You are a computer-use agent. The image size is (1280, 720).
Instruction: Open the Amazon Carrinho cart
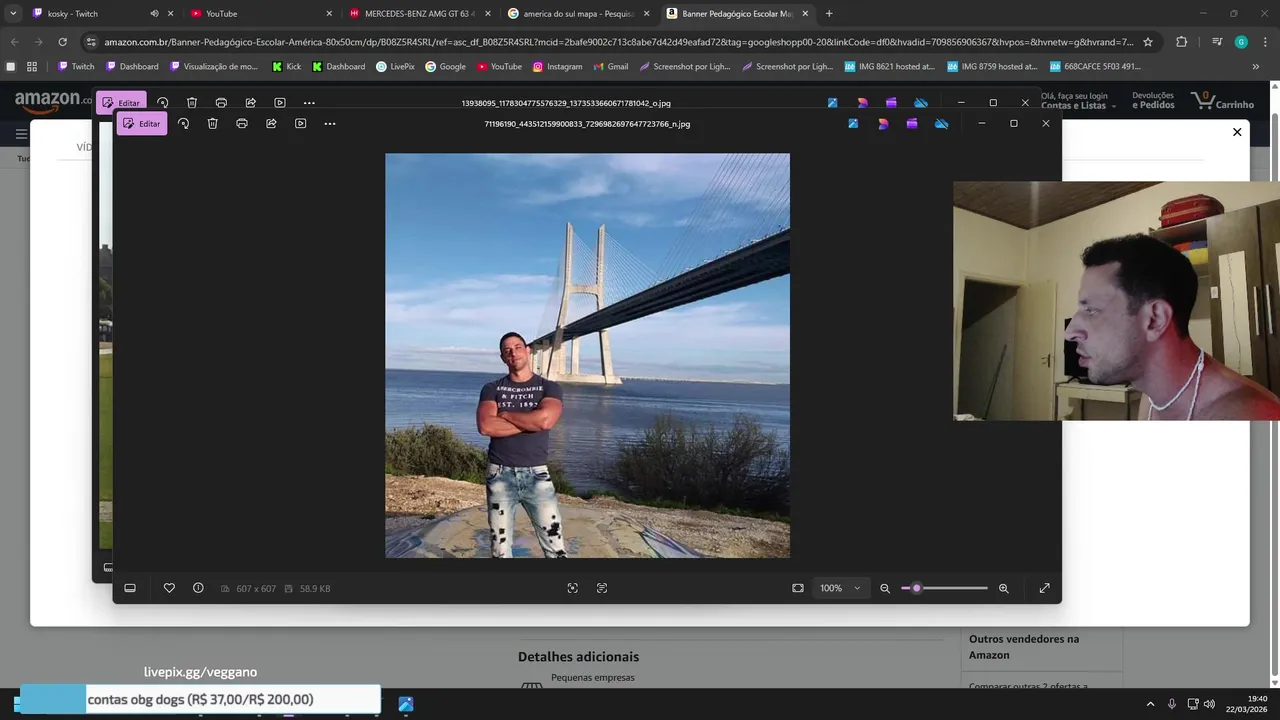coord(1222,101)
